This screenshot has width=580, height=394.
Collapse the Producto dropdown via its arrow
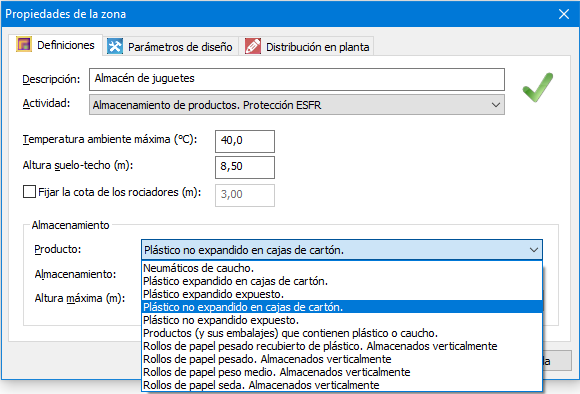(534, 250)
